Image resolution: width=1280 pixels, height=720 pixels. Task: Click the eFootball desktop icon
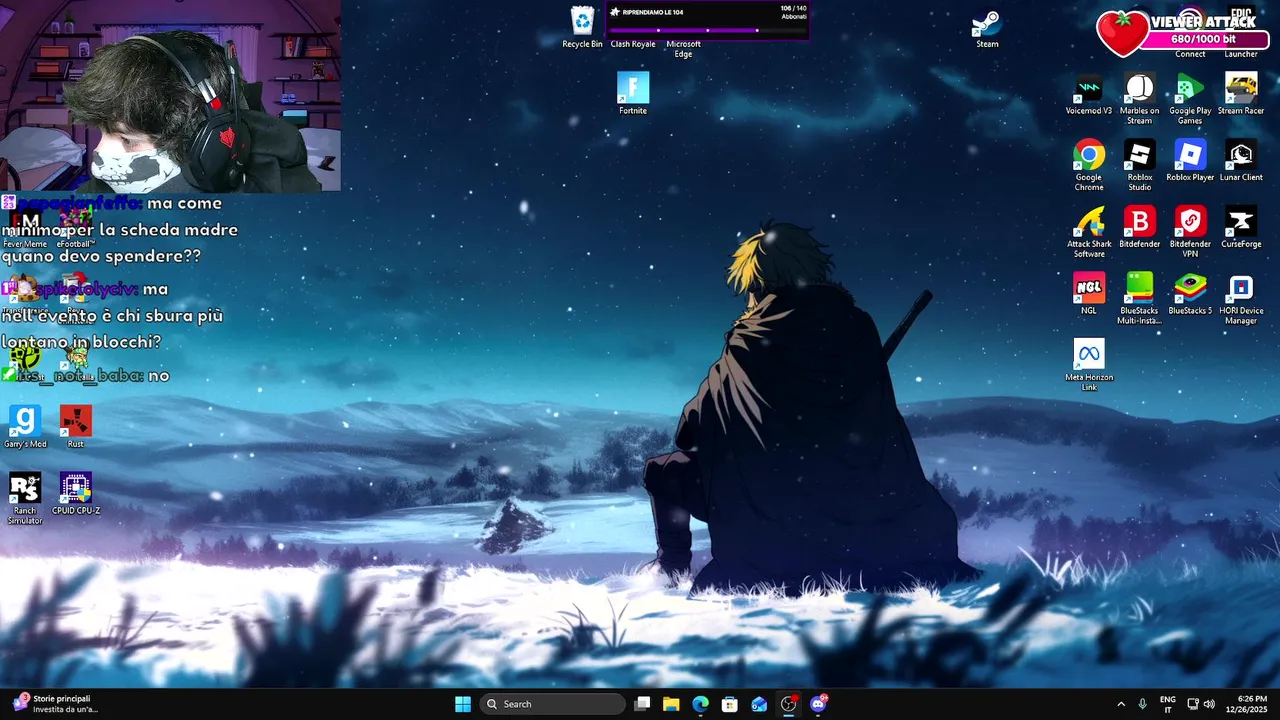[76, 228]
